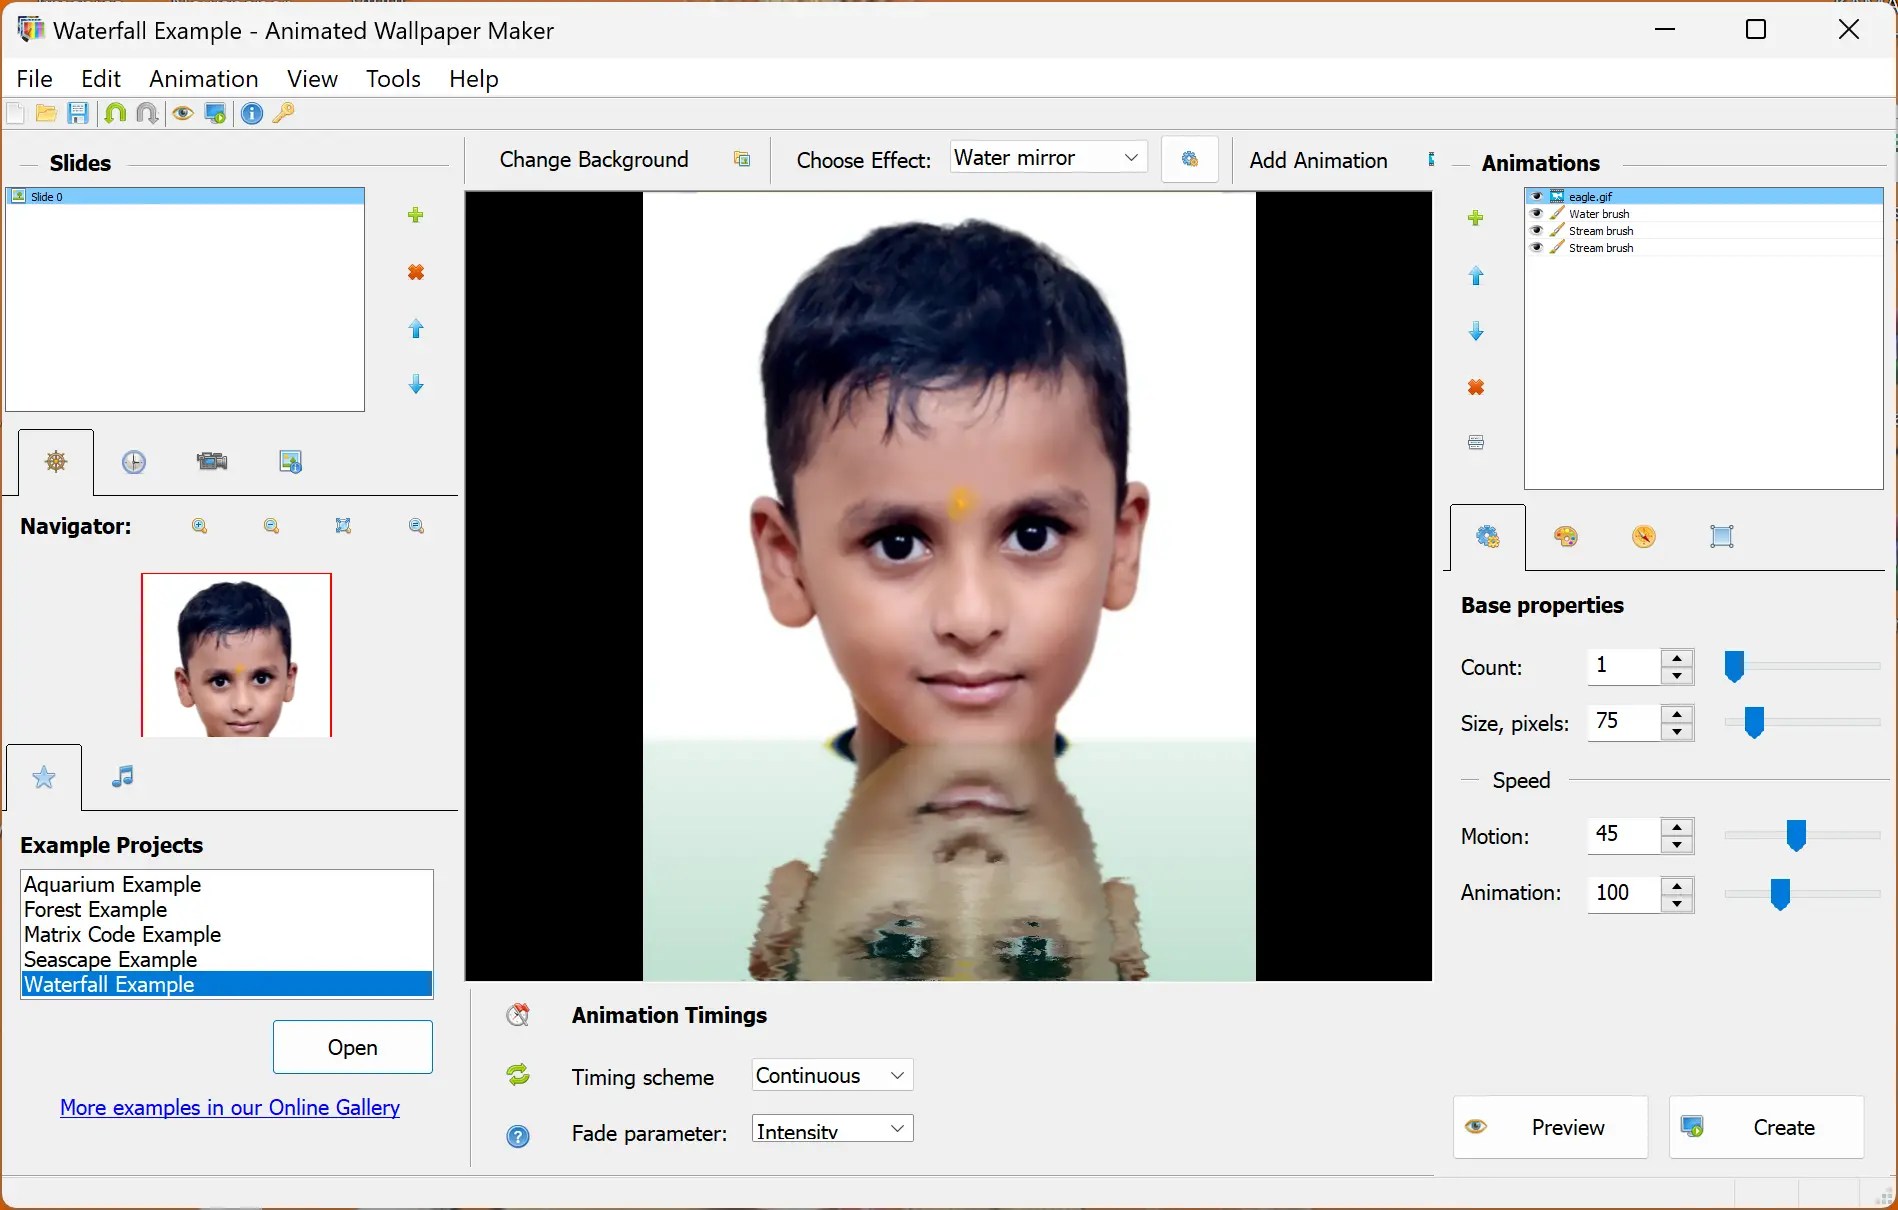Switch to the bounding frame properties tab
Image resolution: width=1898 pixels, height=1210 pixels.
tap(1722, 537)
